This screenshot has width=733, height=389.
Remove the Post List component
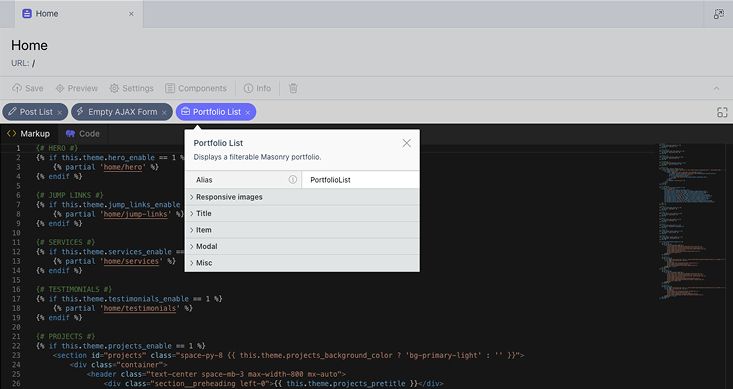(x=60, y=113)
